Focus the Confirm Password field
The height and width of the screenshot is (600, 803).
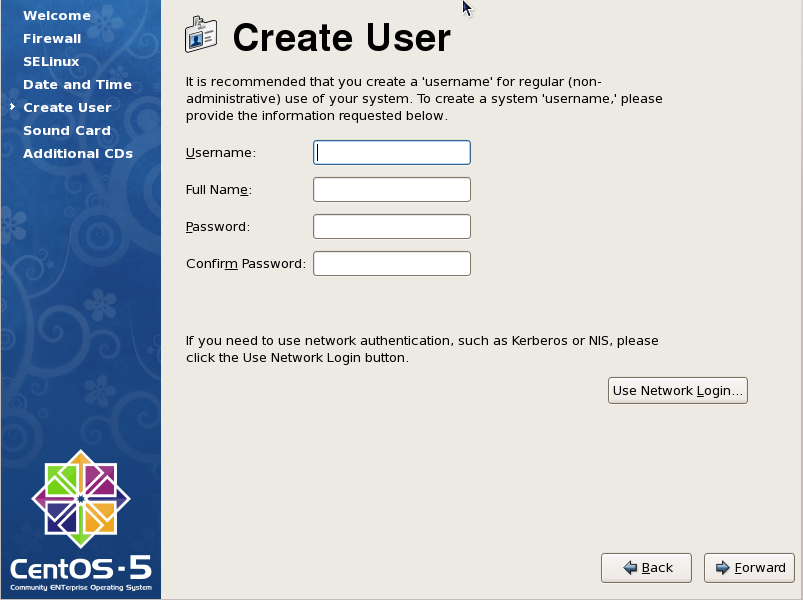(392, 263)
